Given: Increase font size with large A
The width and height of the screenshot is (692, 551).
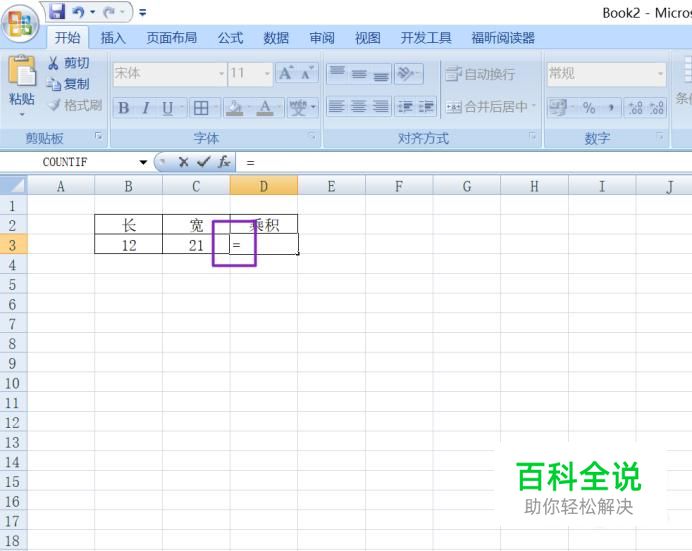Looking at the screenshot, I should (286, 73).
